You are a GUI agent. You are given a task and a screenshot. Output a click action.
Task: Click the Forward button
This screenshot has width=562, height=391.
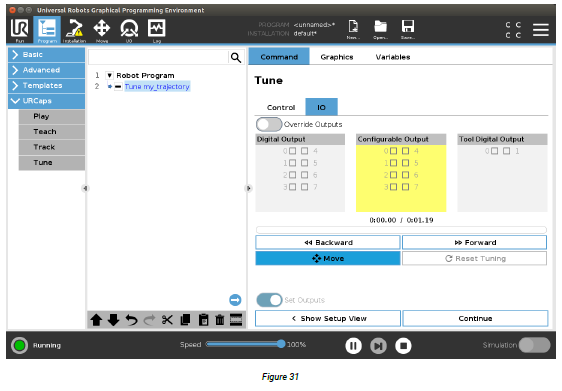click(x=475, y=243)
